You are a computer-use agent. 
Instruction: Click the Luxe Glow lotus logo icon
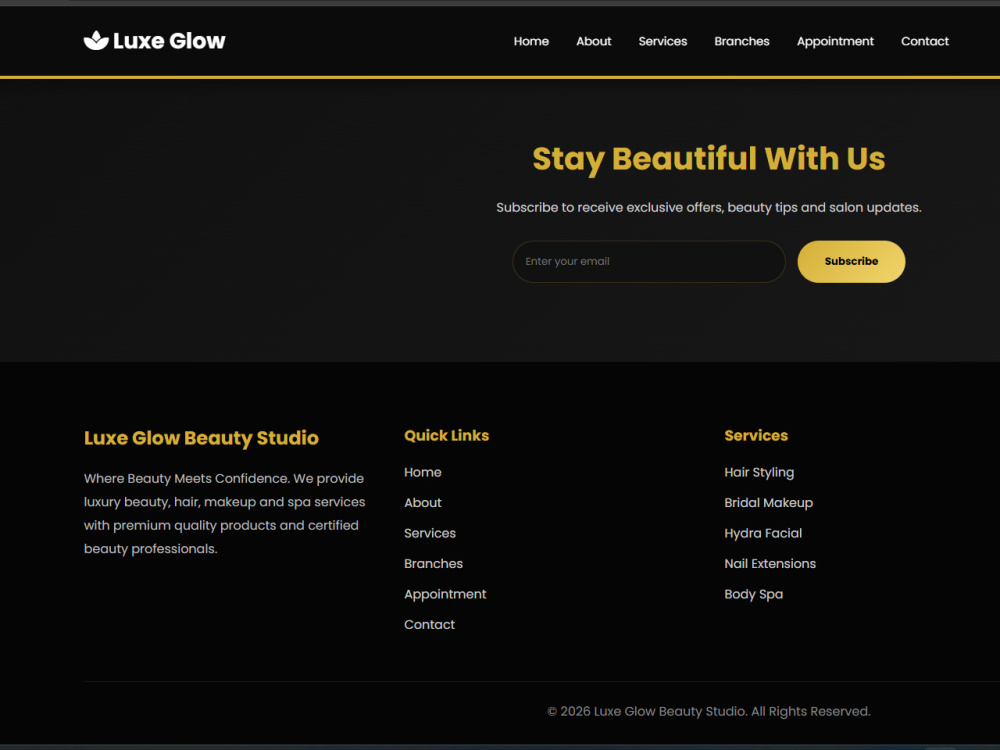[96, 40]
